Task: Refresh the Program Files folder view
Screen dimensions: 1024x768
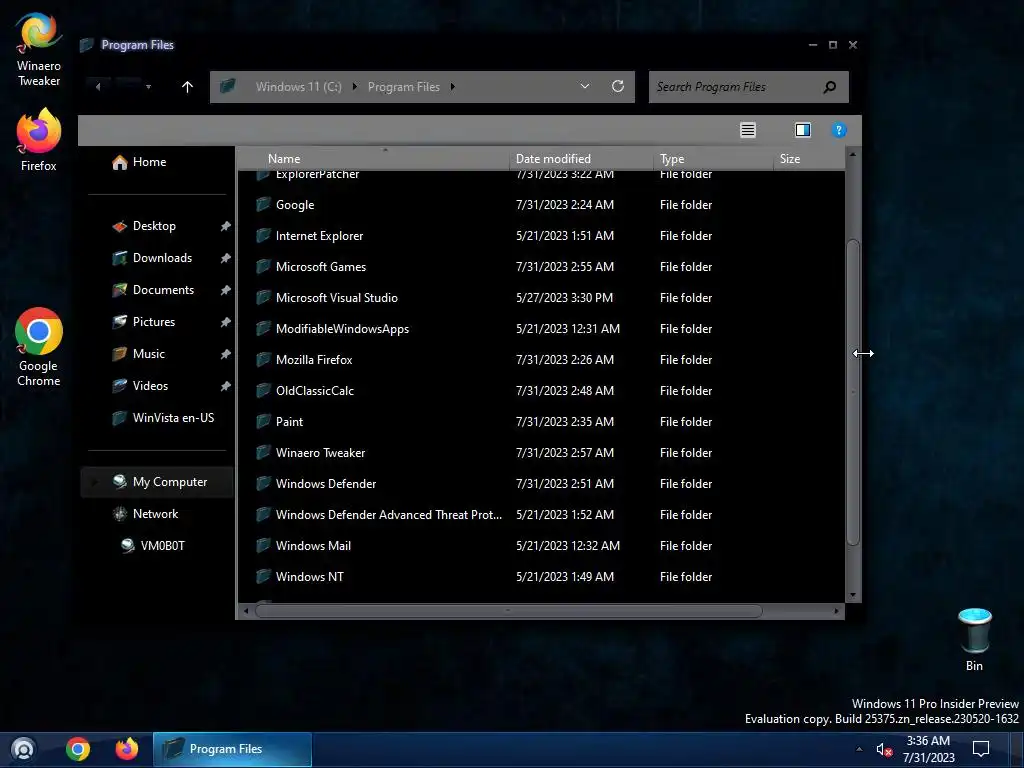Action: pyautogui.click(x=618, y=86)
